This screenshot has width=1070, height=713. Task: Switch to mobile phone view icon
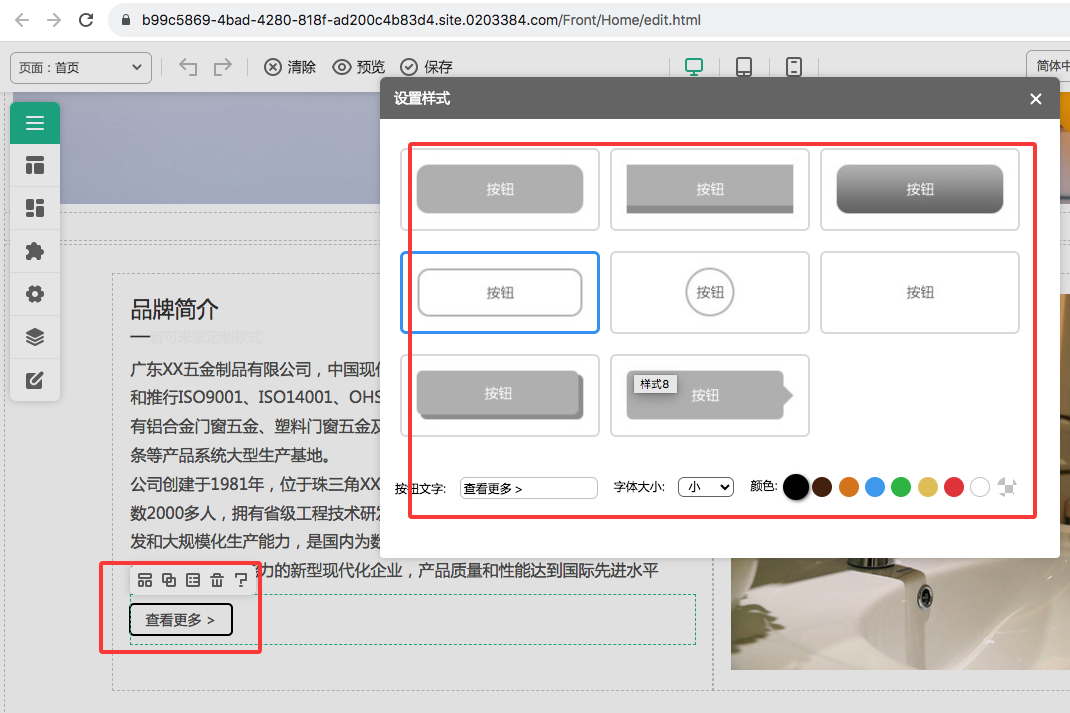click(x=794, y=67)
